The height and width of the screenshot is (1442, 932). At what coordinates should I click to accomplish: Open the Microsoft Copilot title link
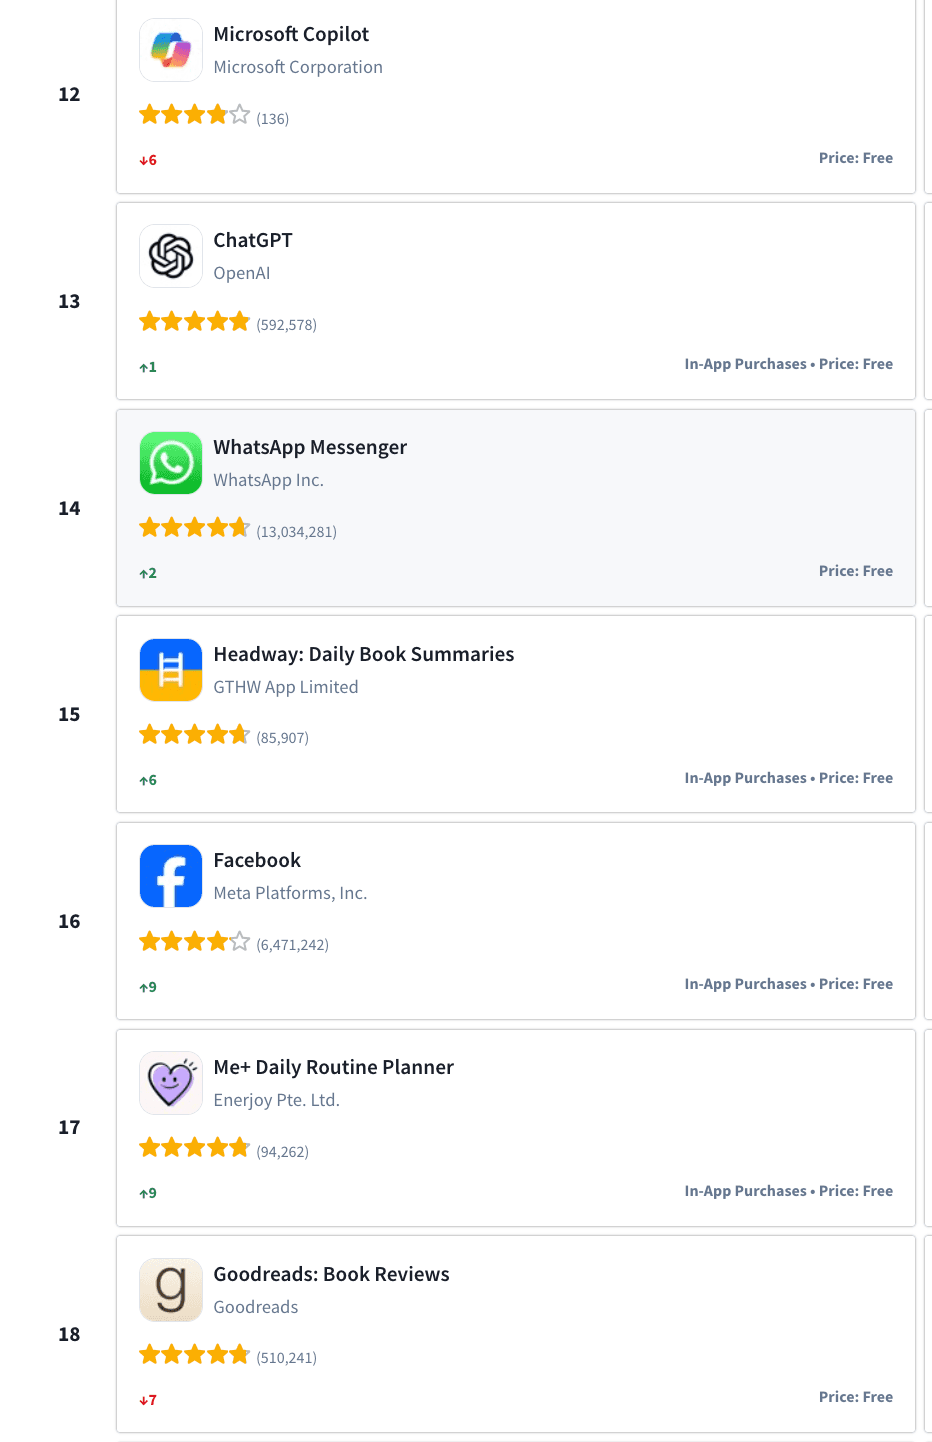[x=291, y=34]
